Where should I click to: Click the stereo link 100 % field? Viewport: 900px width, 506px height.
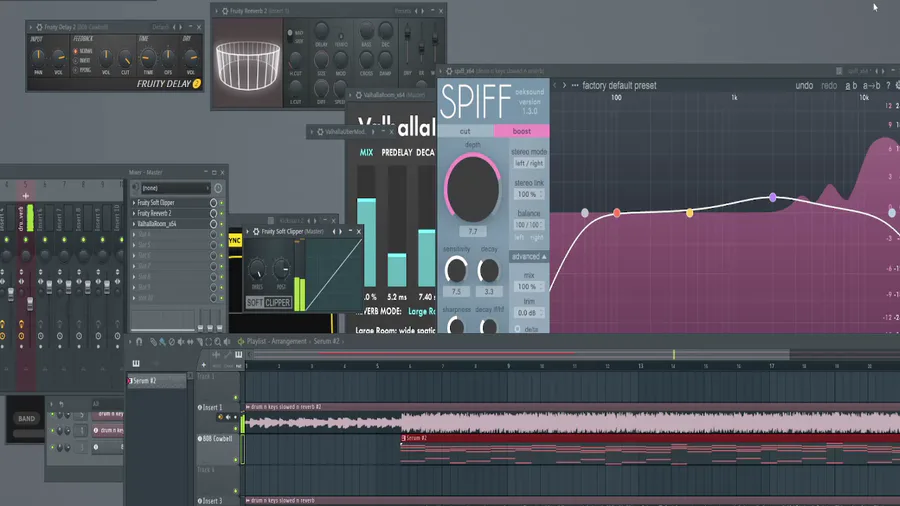point(529,194)
